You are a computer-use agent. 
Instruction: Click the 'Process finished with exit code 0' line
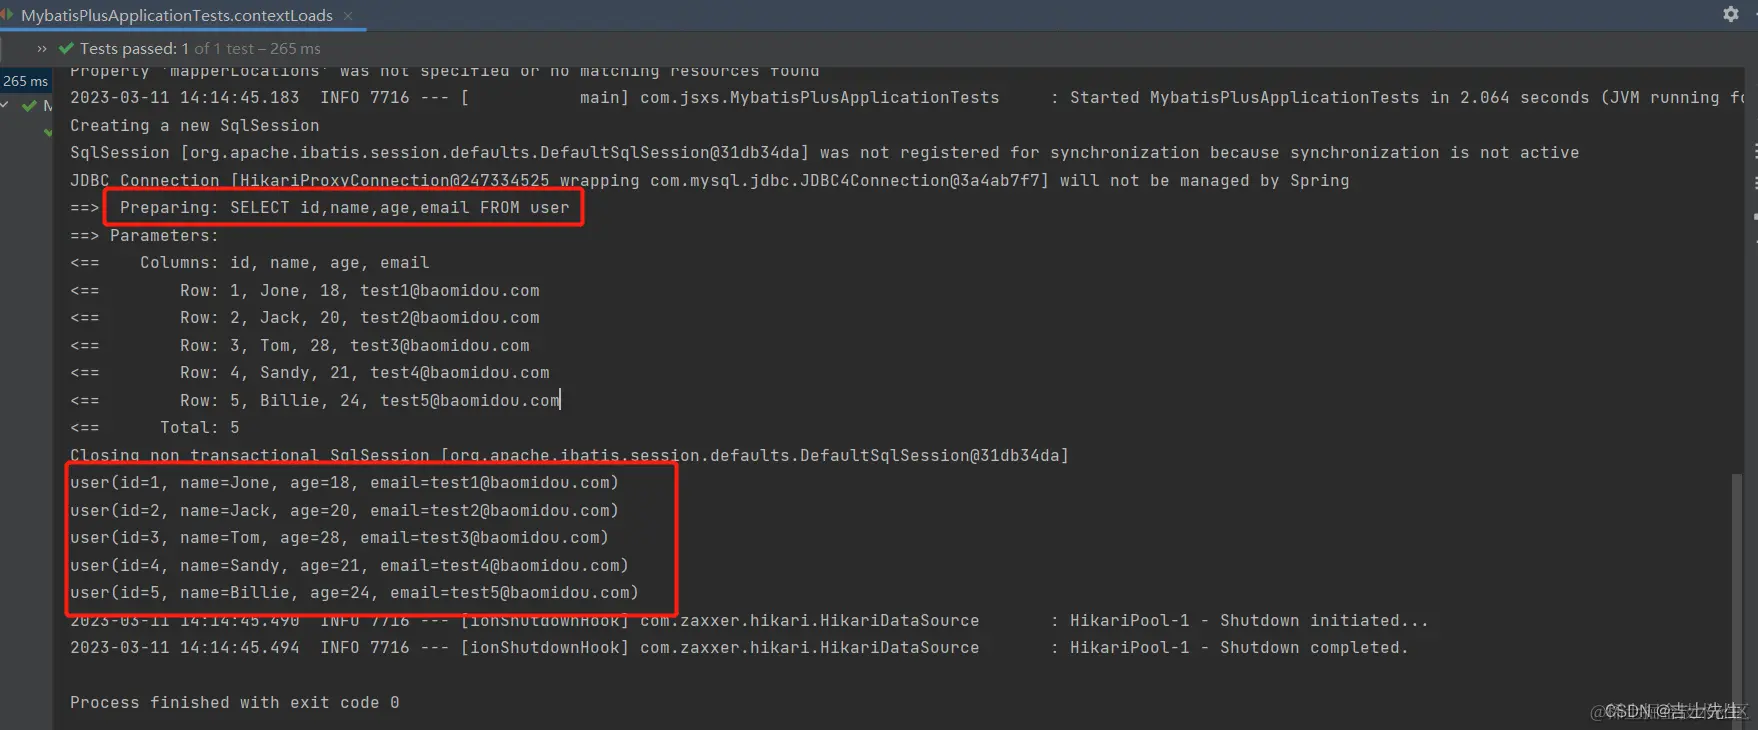coord(235,703)
